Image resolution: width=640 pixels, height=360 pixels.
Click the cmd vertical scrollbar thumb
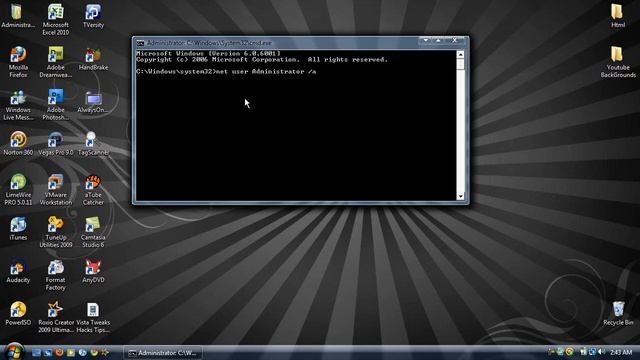click(x=460, y=64)
